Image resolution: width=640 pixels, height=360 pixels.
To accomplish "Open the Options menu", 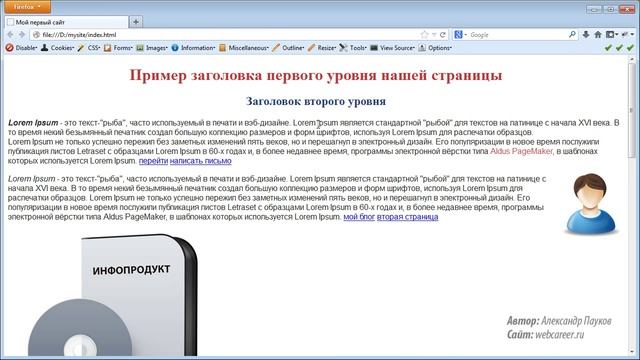I will (440, 48).
